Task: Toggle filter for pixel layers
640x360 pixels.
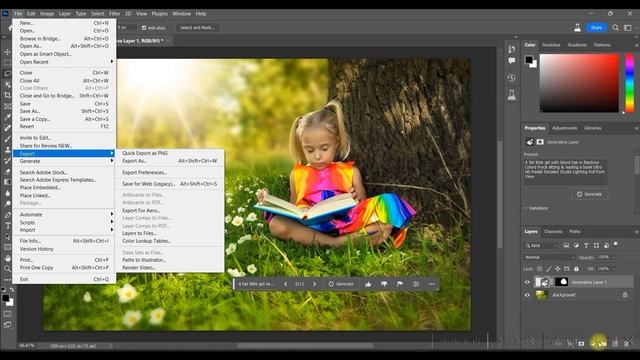Action: tap(566, 245)
